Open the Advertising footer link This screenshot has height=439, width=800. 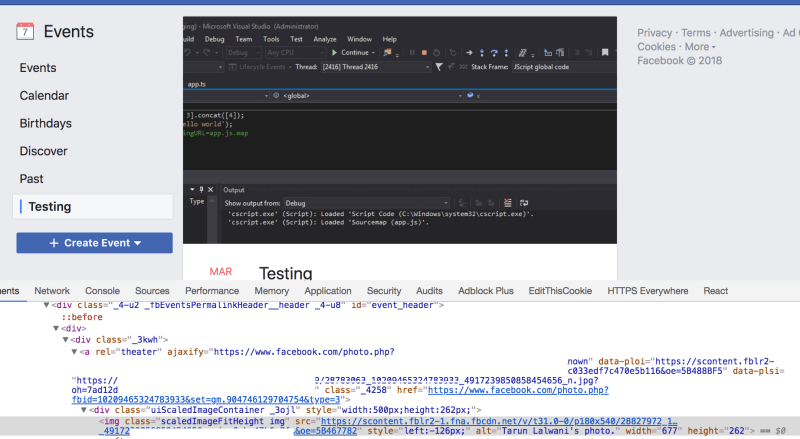click(x=746, y=33)
